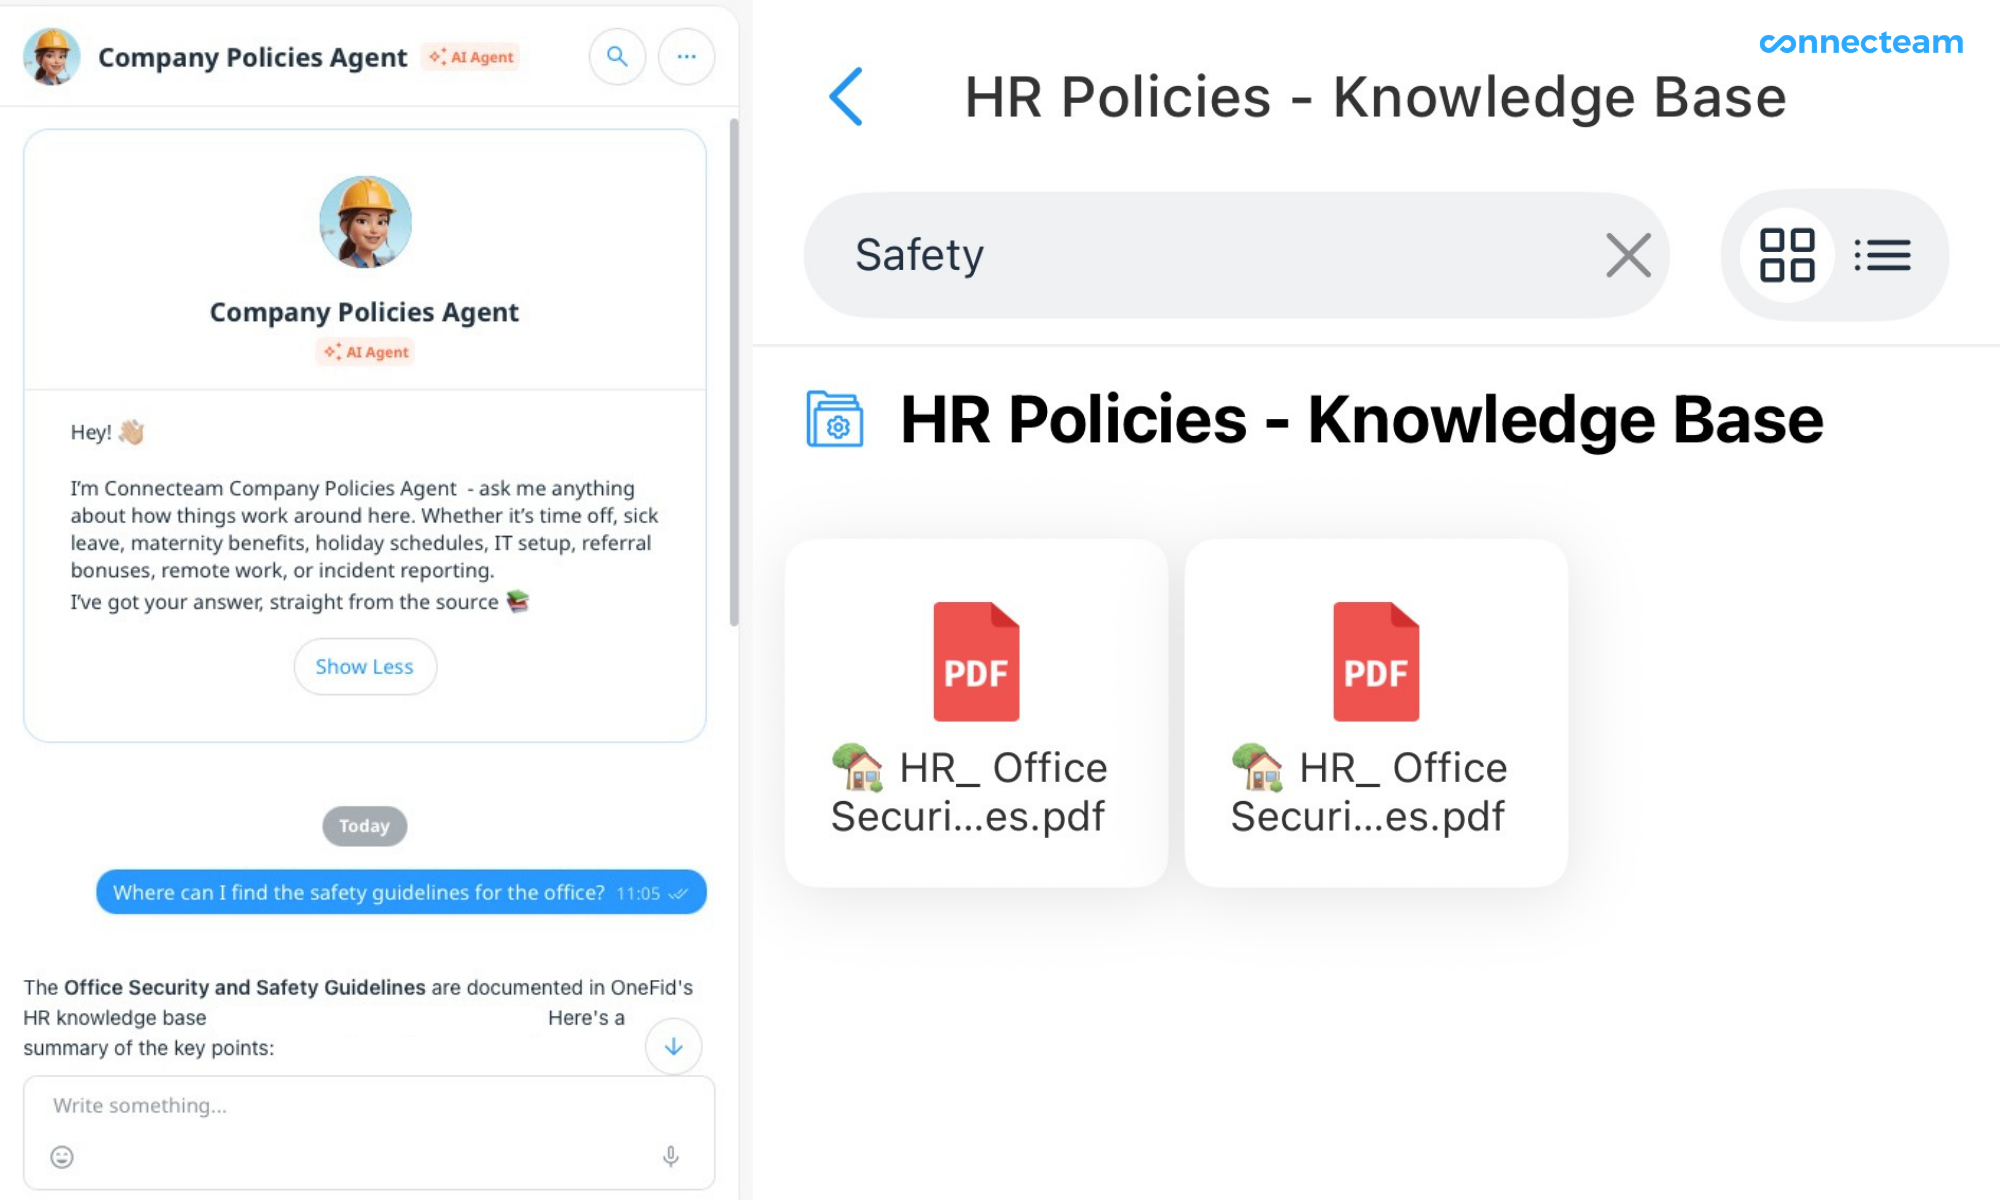Open the first HR_ Office Security PDF card

[x=976, y=713]
